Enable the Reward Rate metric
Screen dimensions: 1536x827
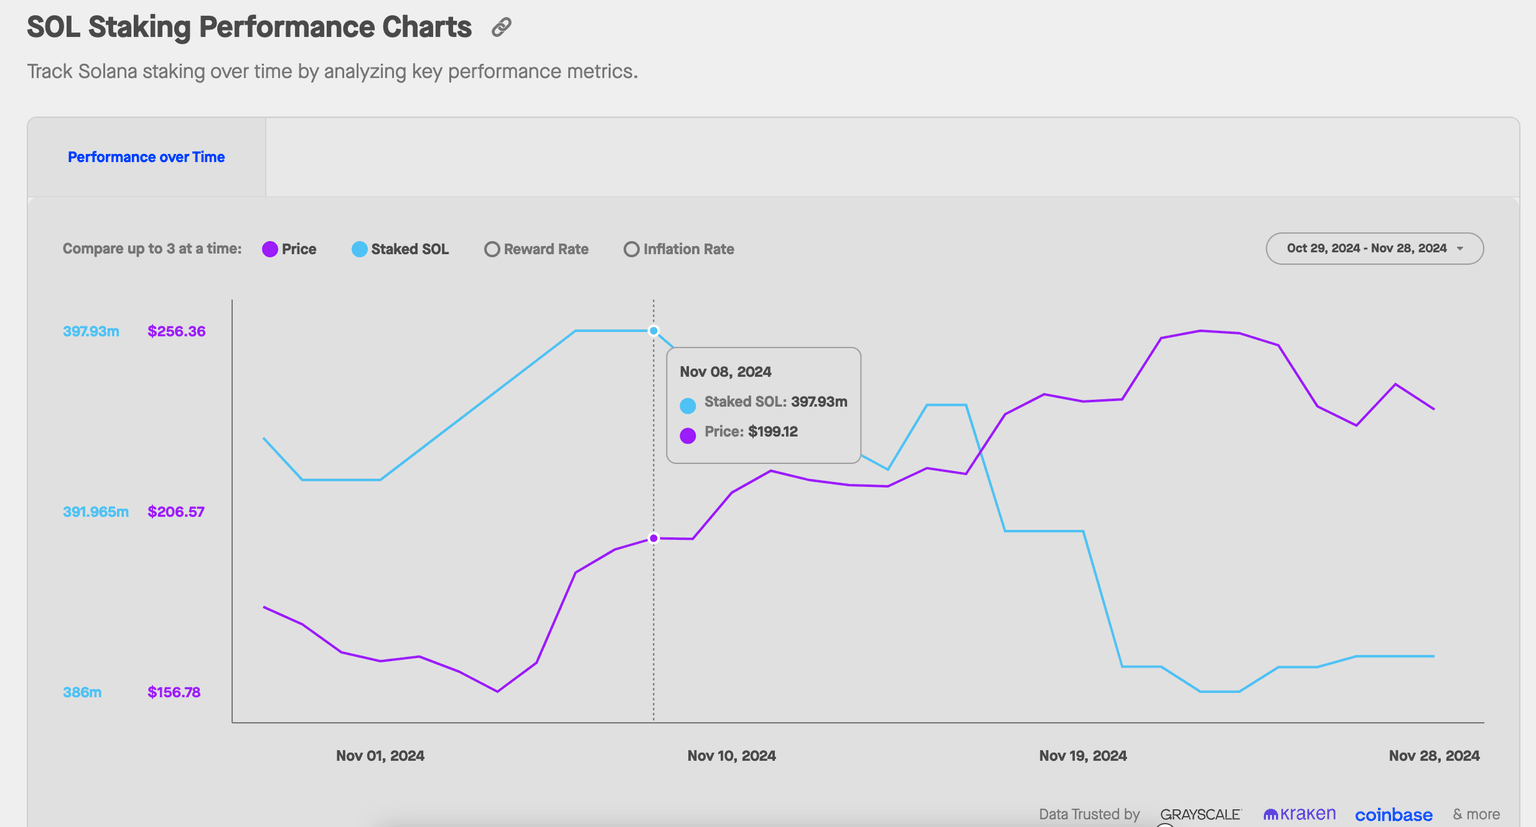click(x=536, y=249)
